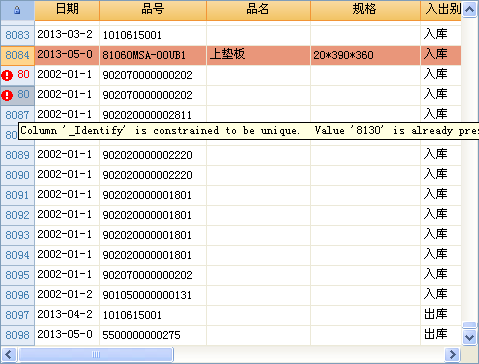Click empty 规格 cell in row 8094
This screenshot has height=364, width=479.
(365, 255)
